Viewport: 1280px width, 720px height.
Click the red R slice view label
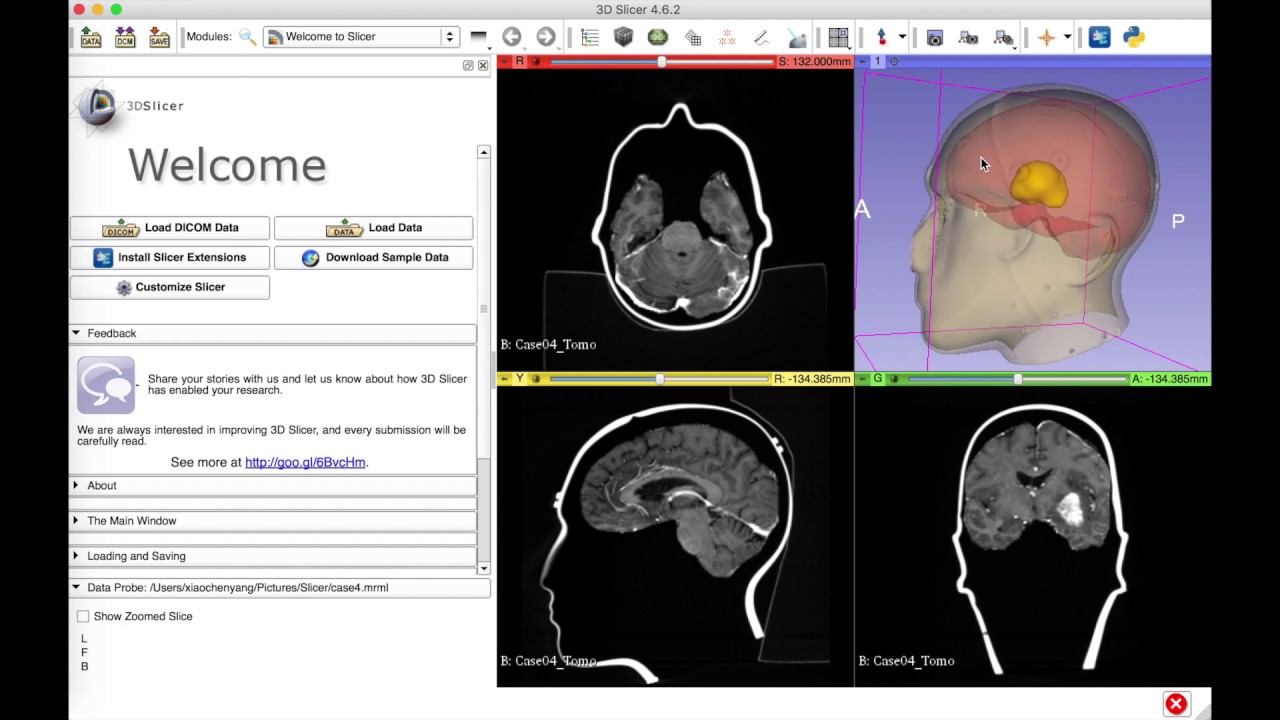519,62
